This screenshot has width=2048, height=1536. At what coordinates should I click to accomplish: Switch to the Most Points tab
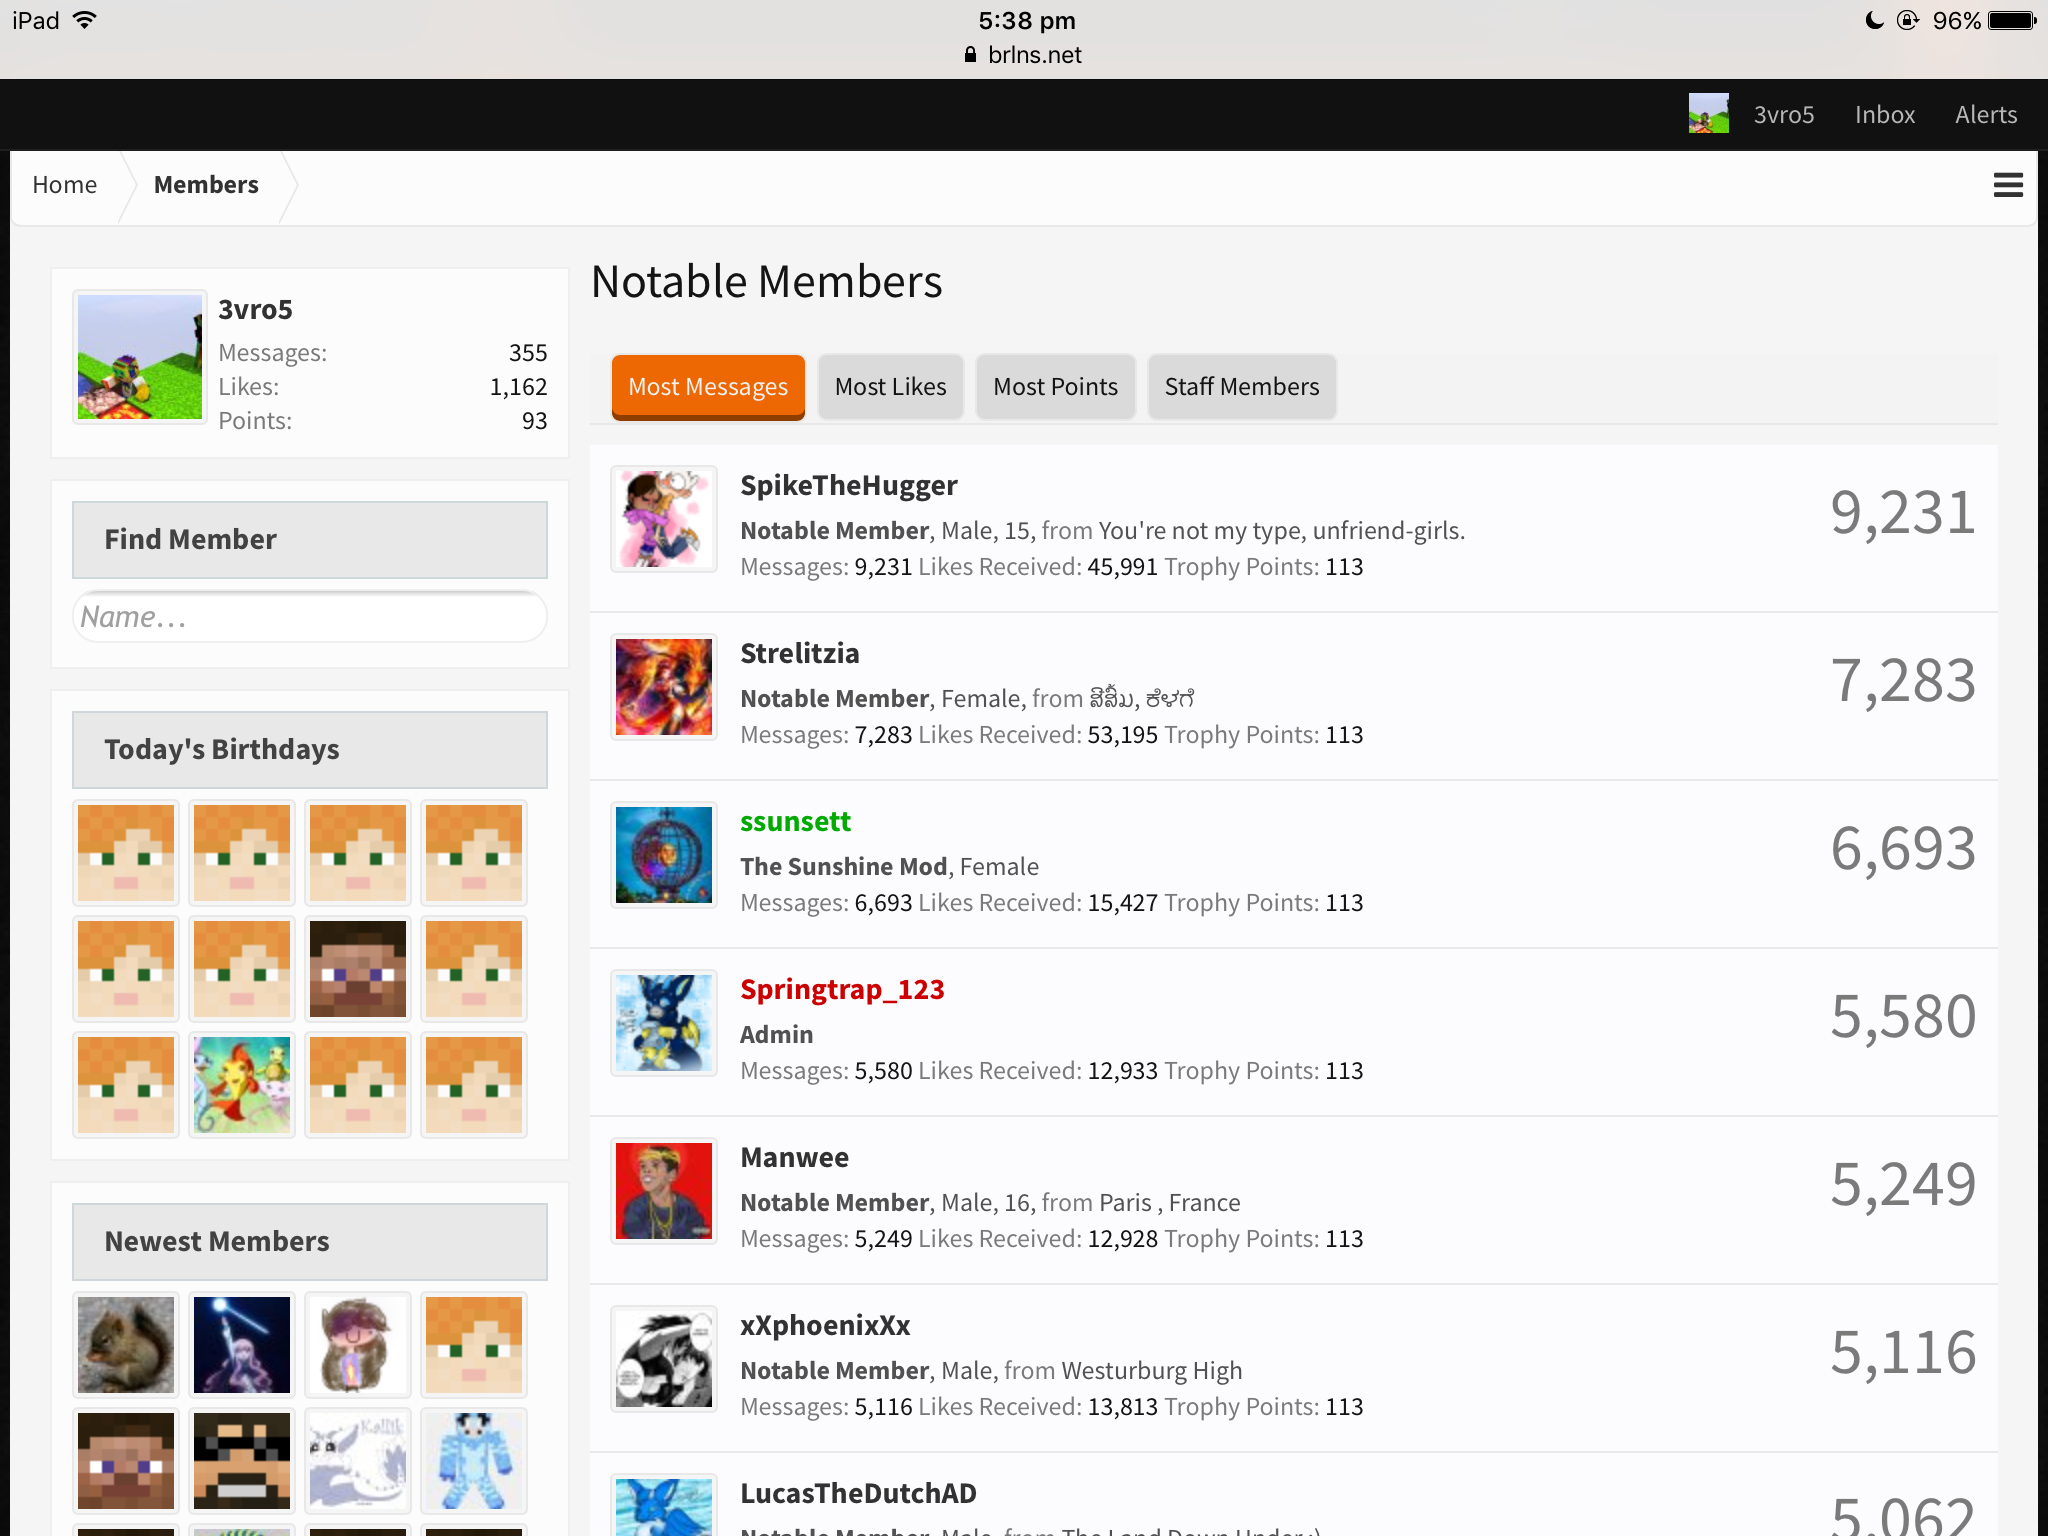tap(1055, 387)
